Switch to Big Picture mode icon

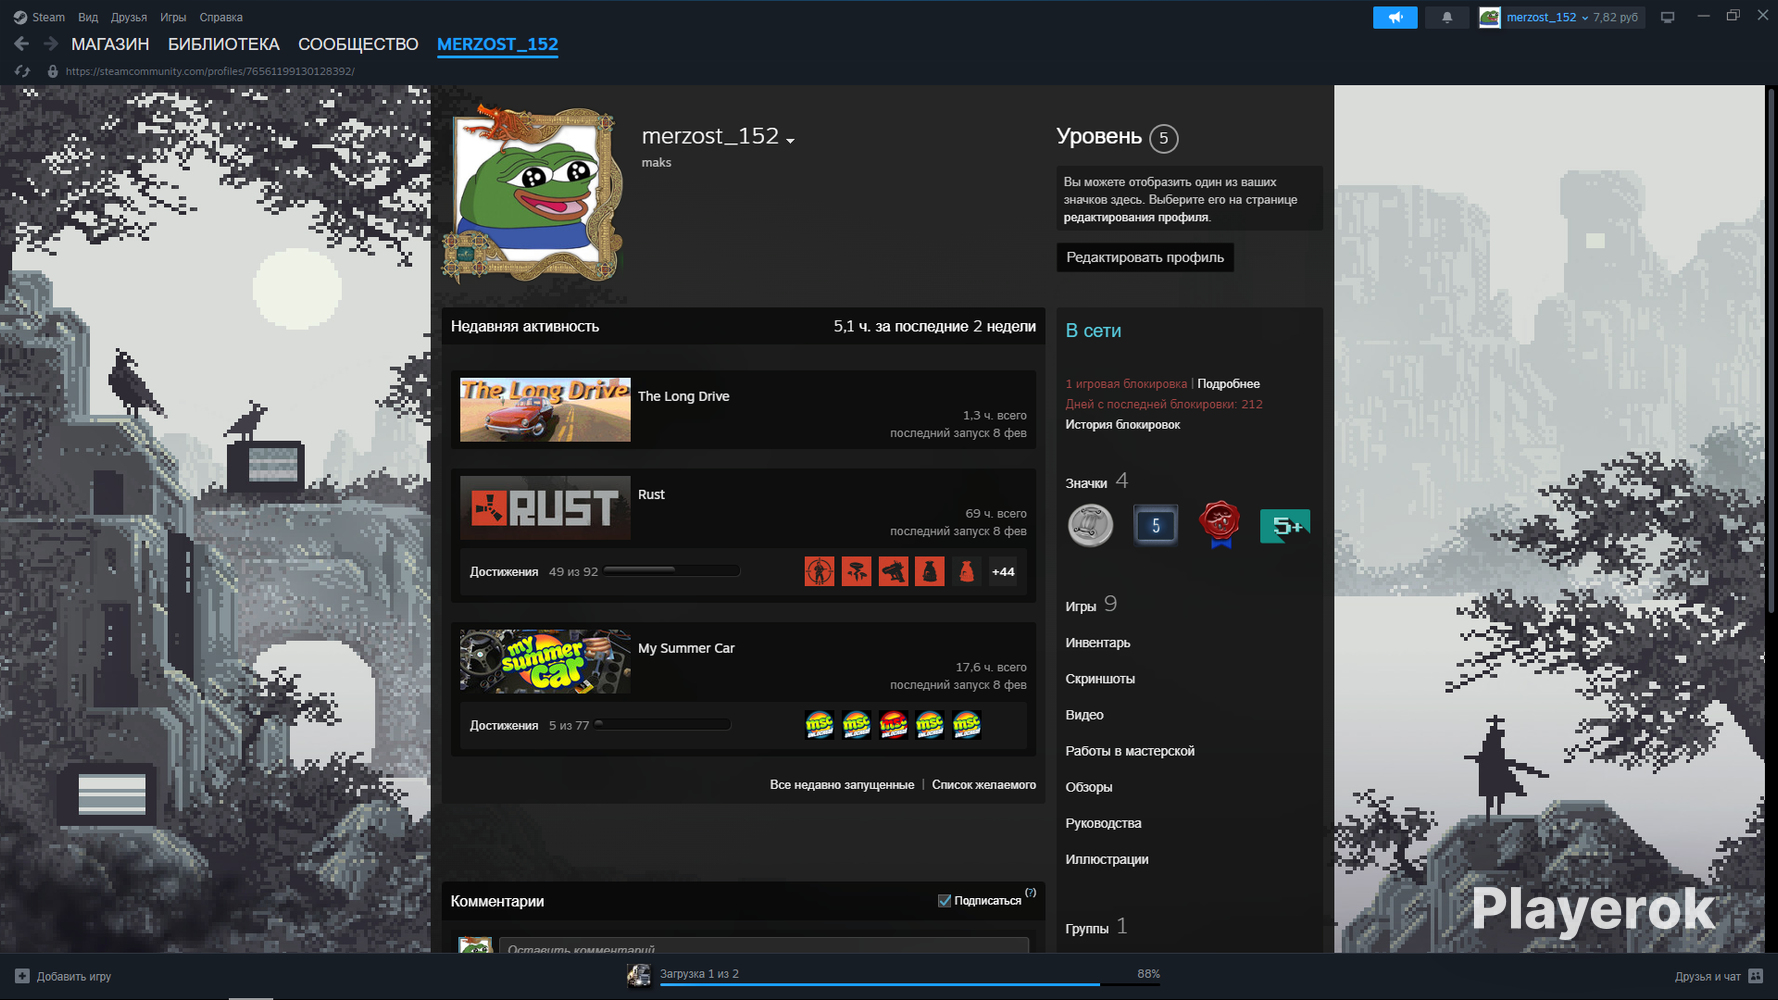(x=1667, y=17)
